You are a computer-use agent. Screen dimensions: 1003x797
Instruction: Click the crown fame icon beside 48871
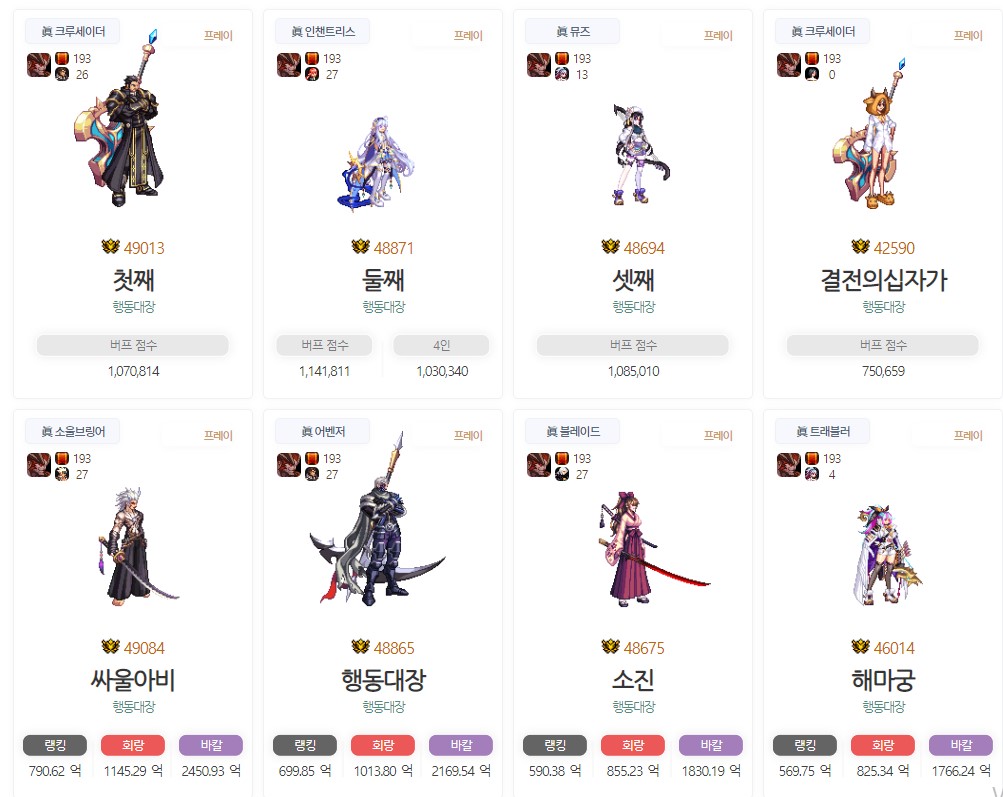[x=361, y=247]
